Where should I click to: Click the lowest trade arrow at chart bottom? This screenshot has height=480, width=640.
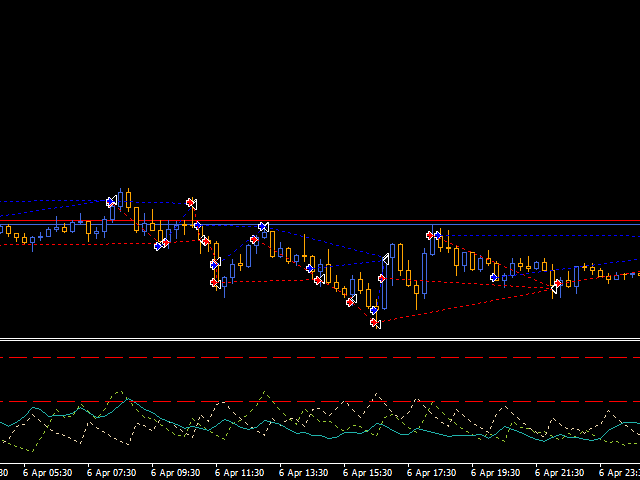(x=375, y=322)
